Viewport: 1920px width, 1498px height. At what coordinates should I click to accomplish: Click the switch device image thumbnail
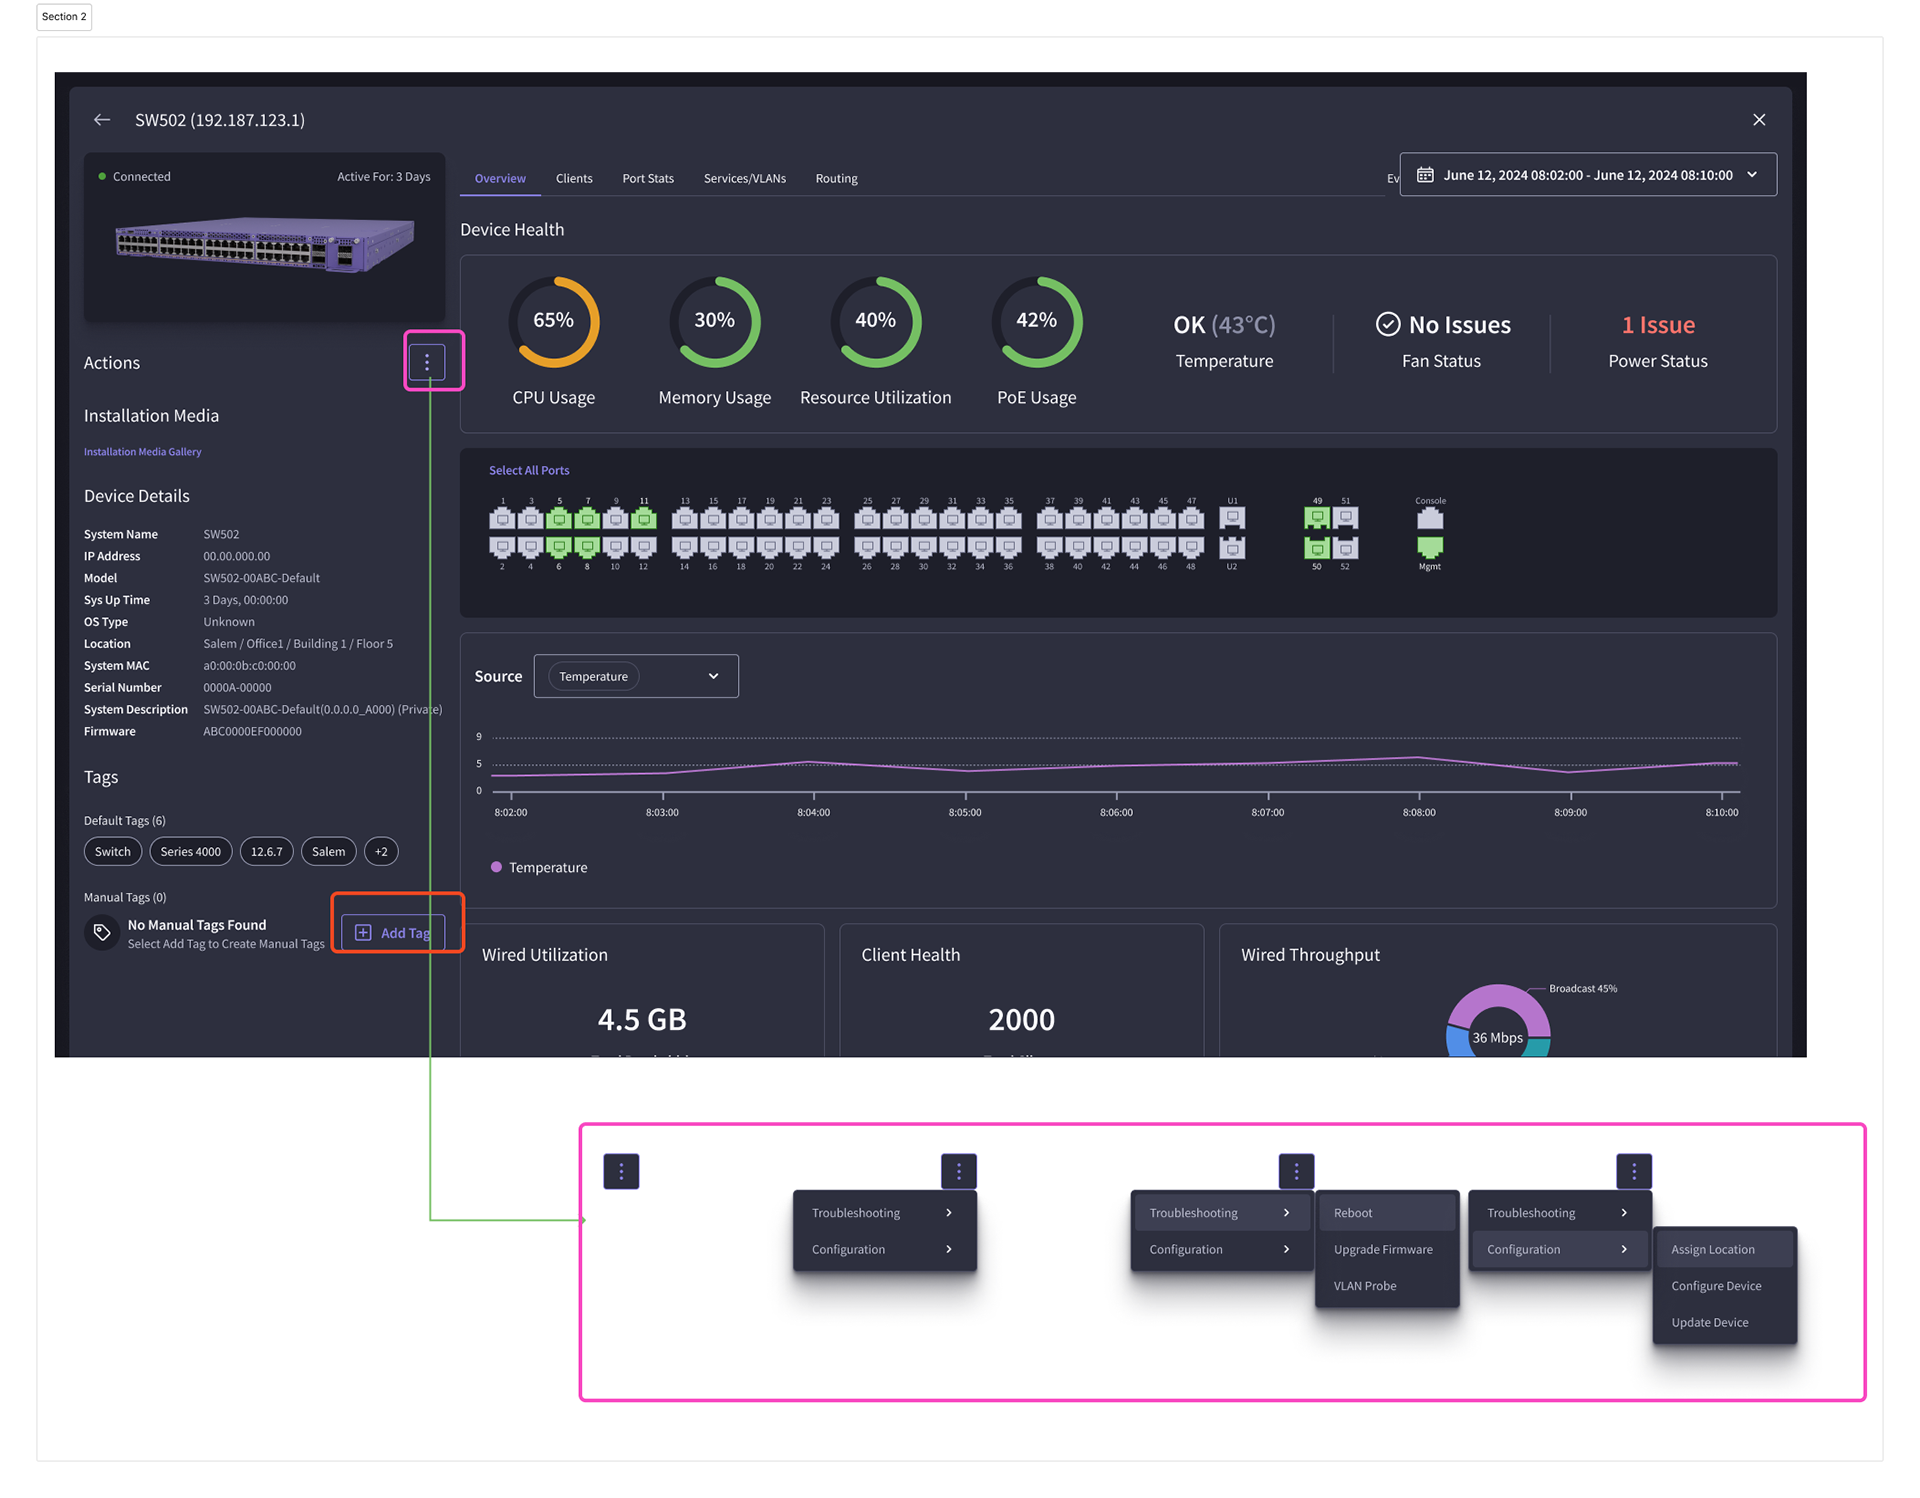click(x=264, y=244)
